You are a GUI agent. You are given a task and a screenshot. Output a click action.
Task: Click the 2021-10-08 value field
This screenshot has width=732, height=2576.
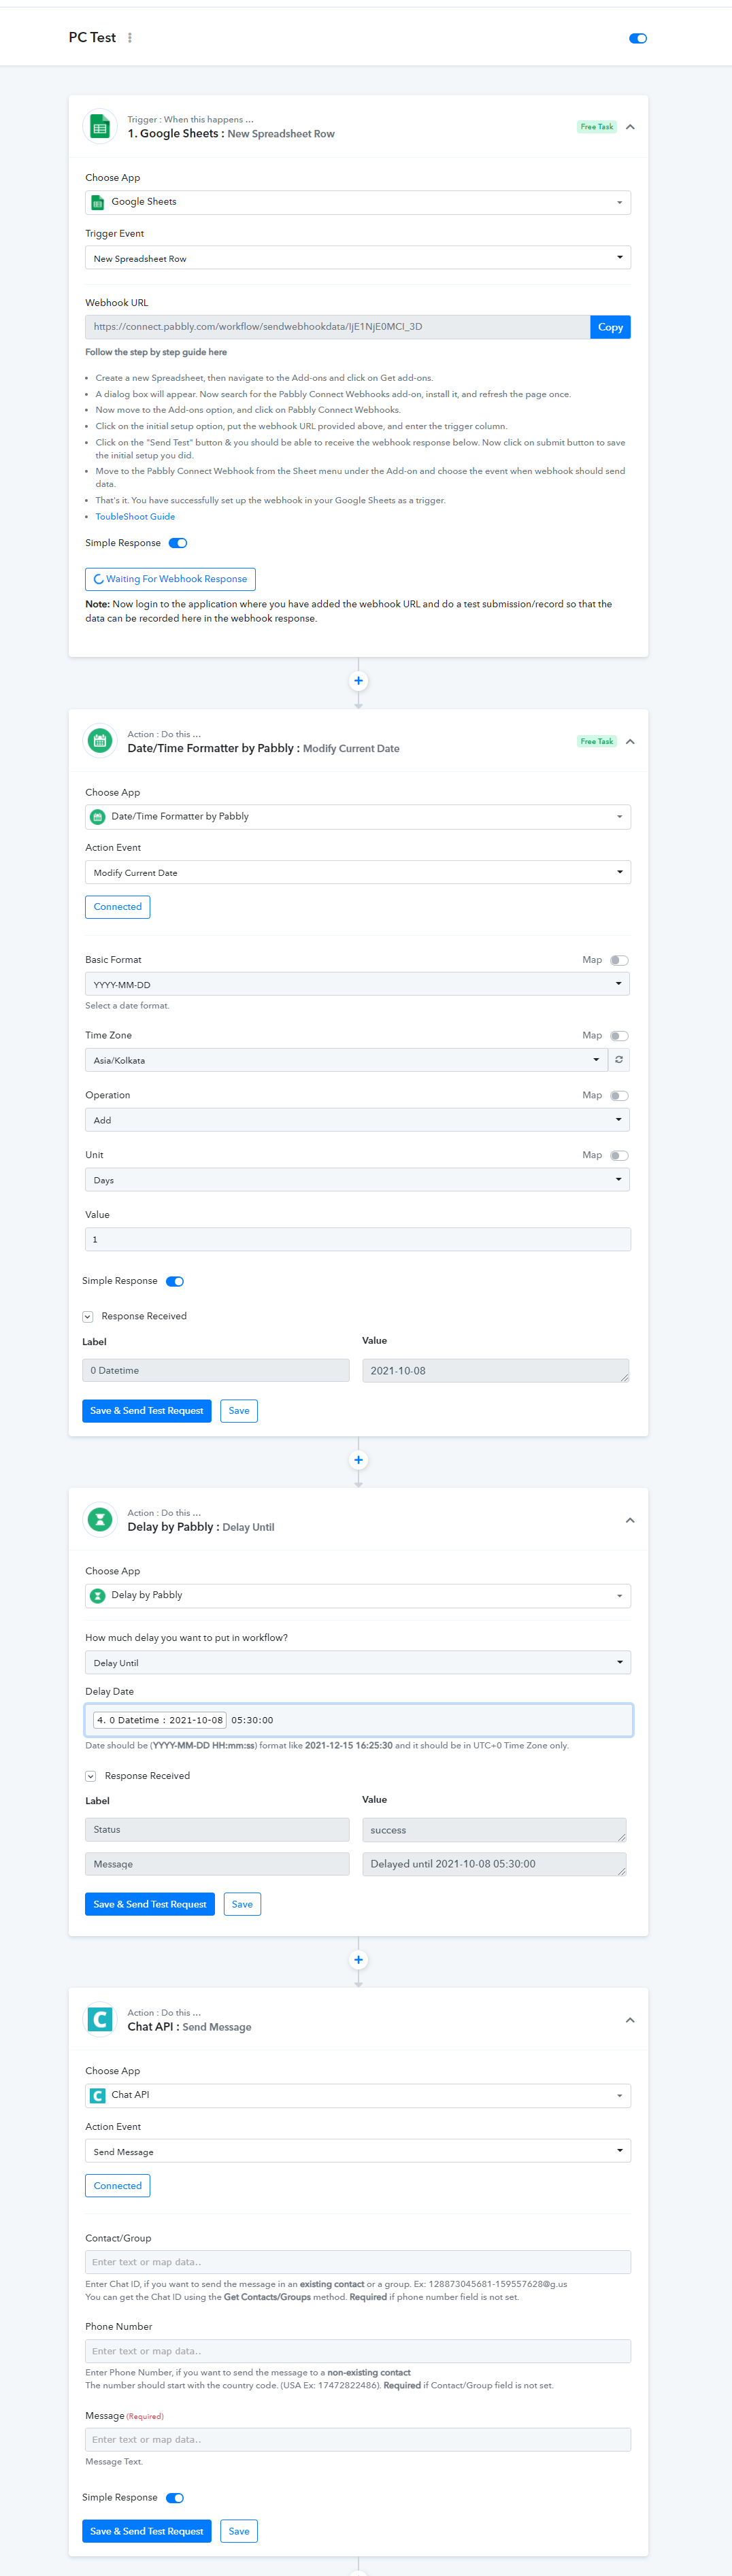click(x=496, y=1371)
